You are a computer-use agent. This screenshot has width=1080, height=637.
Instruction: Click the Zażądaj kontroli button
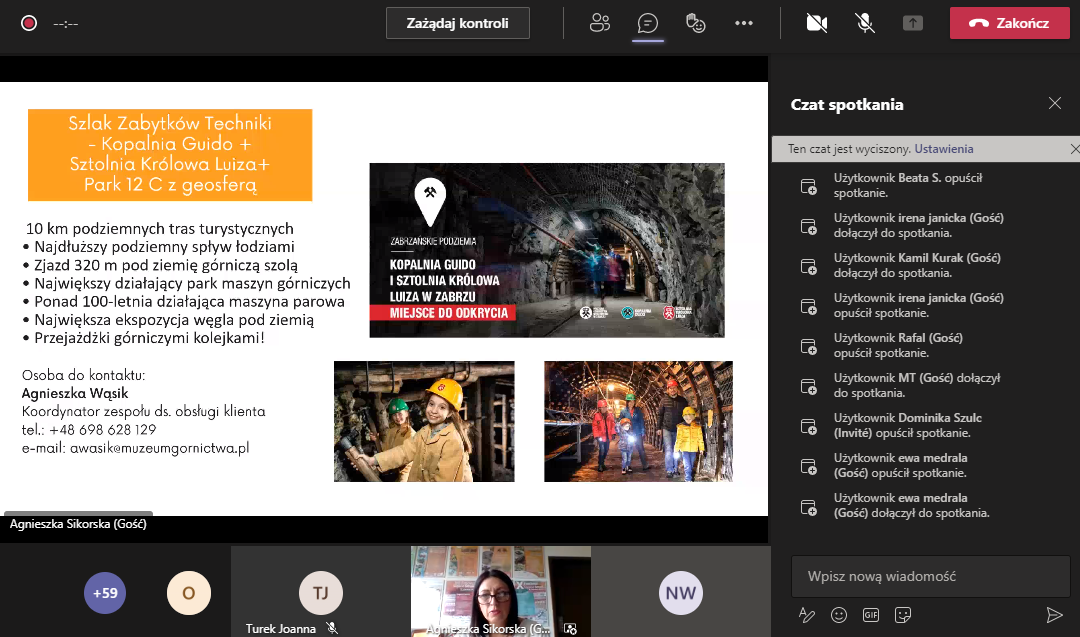[458, 23]
